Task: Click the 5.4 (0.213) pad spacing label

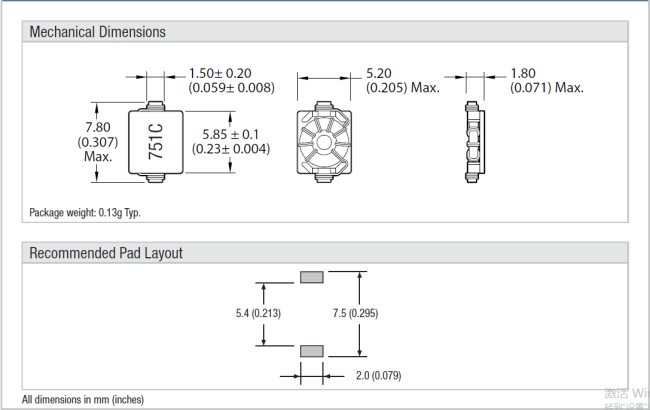Action: (251, 314)
